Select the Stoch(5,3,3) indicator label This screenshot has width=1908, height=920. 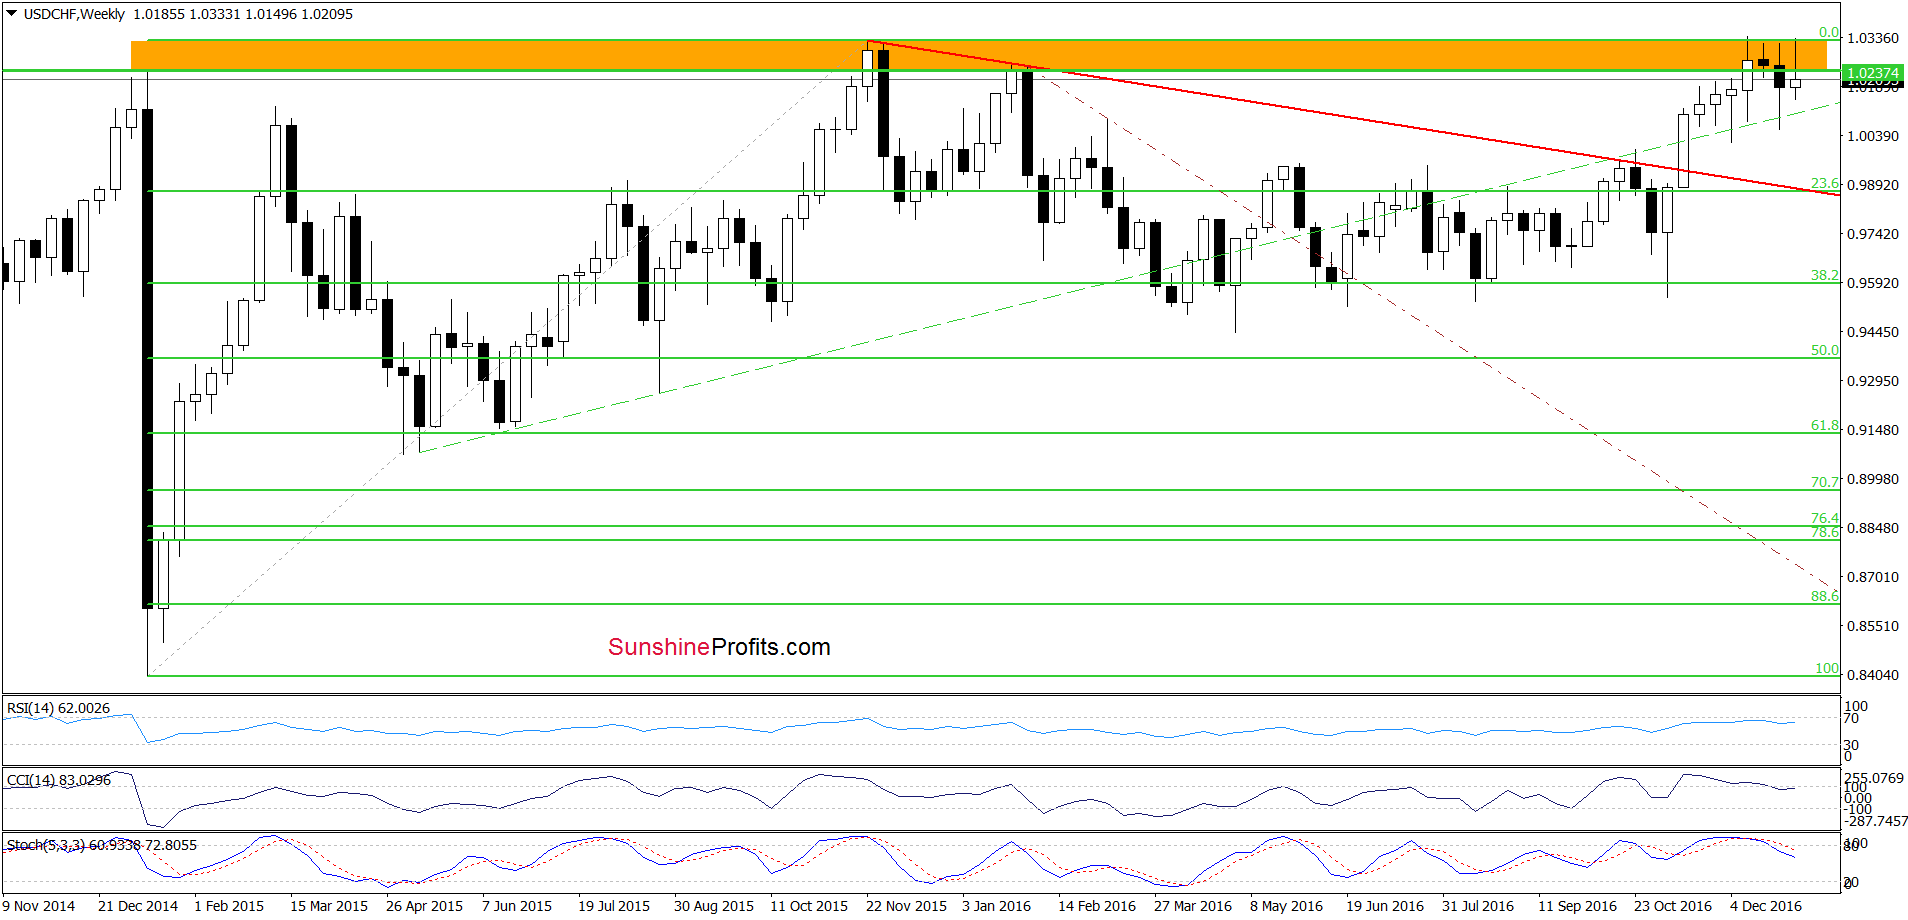click(x=102, y=845)
